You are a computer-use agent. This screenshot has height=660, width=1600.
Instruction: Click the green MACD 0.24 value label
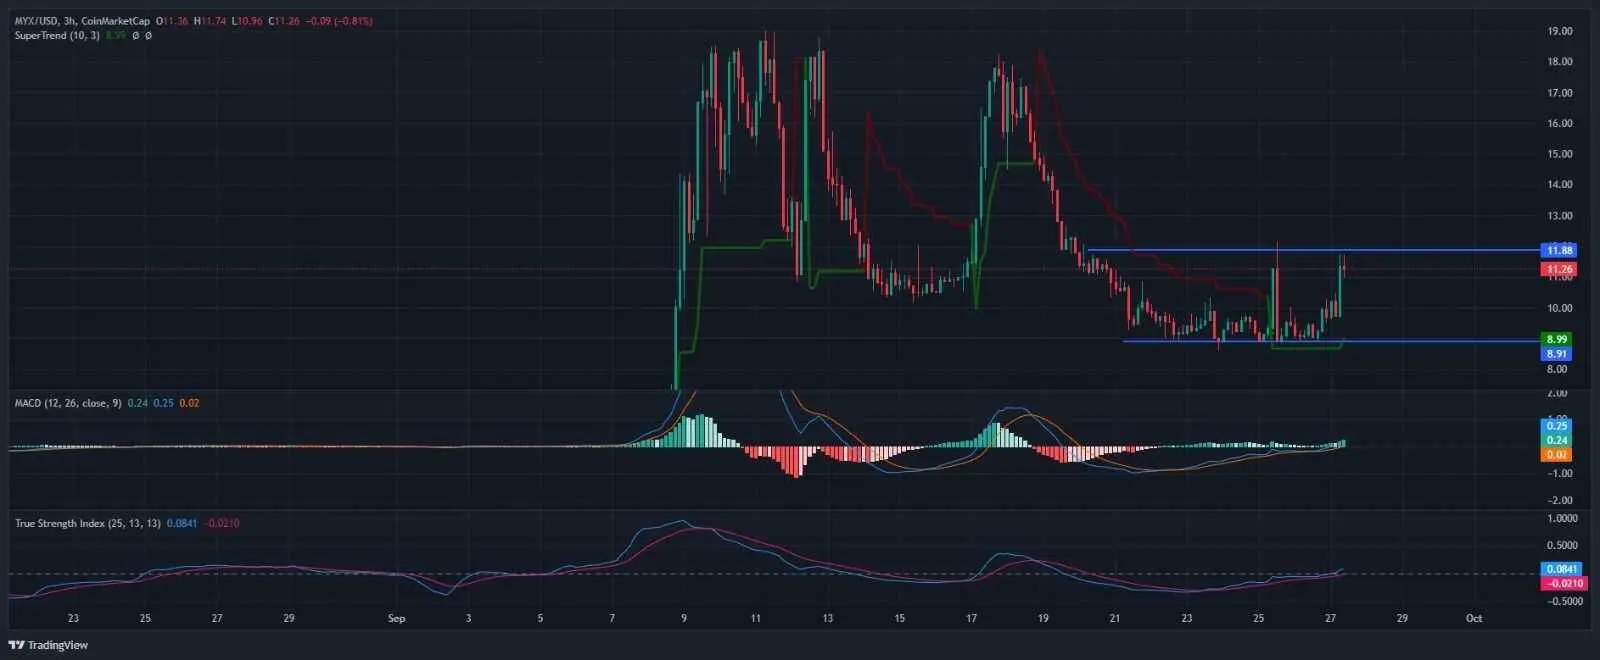coord(1557,440)
